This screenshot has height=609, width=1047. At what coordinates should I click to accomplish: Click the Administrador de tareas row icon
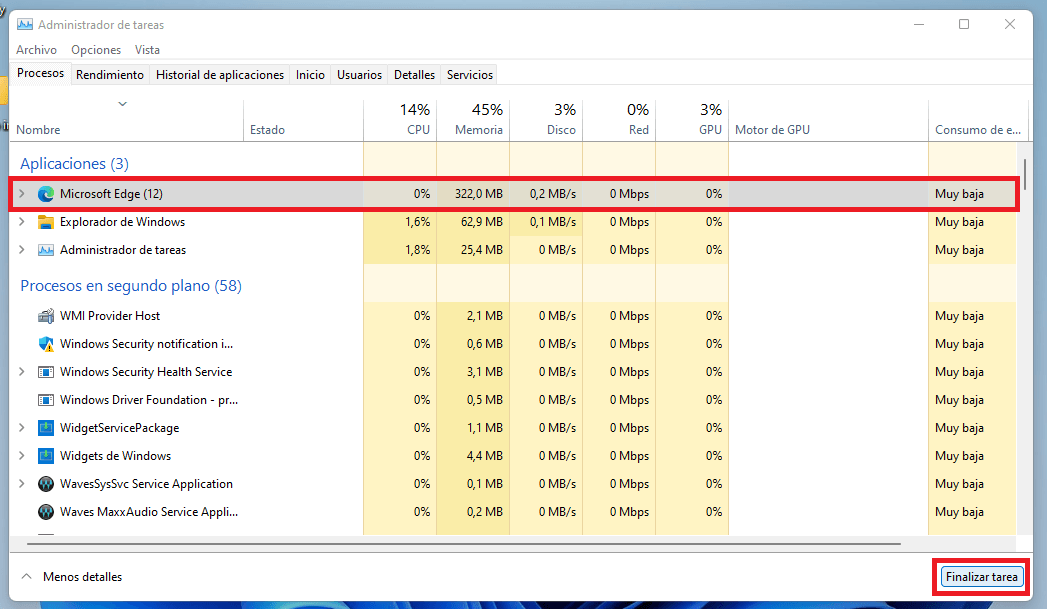pos(45,250)
